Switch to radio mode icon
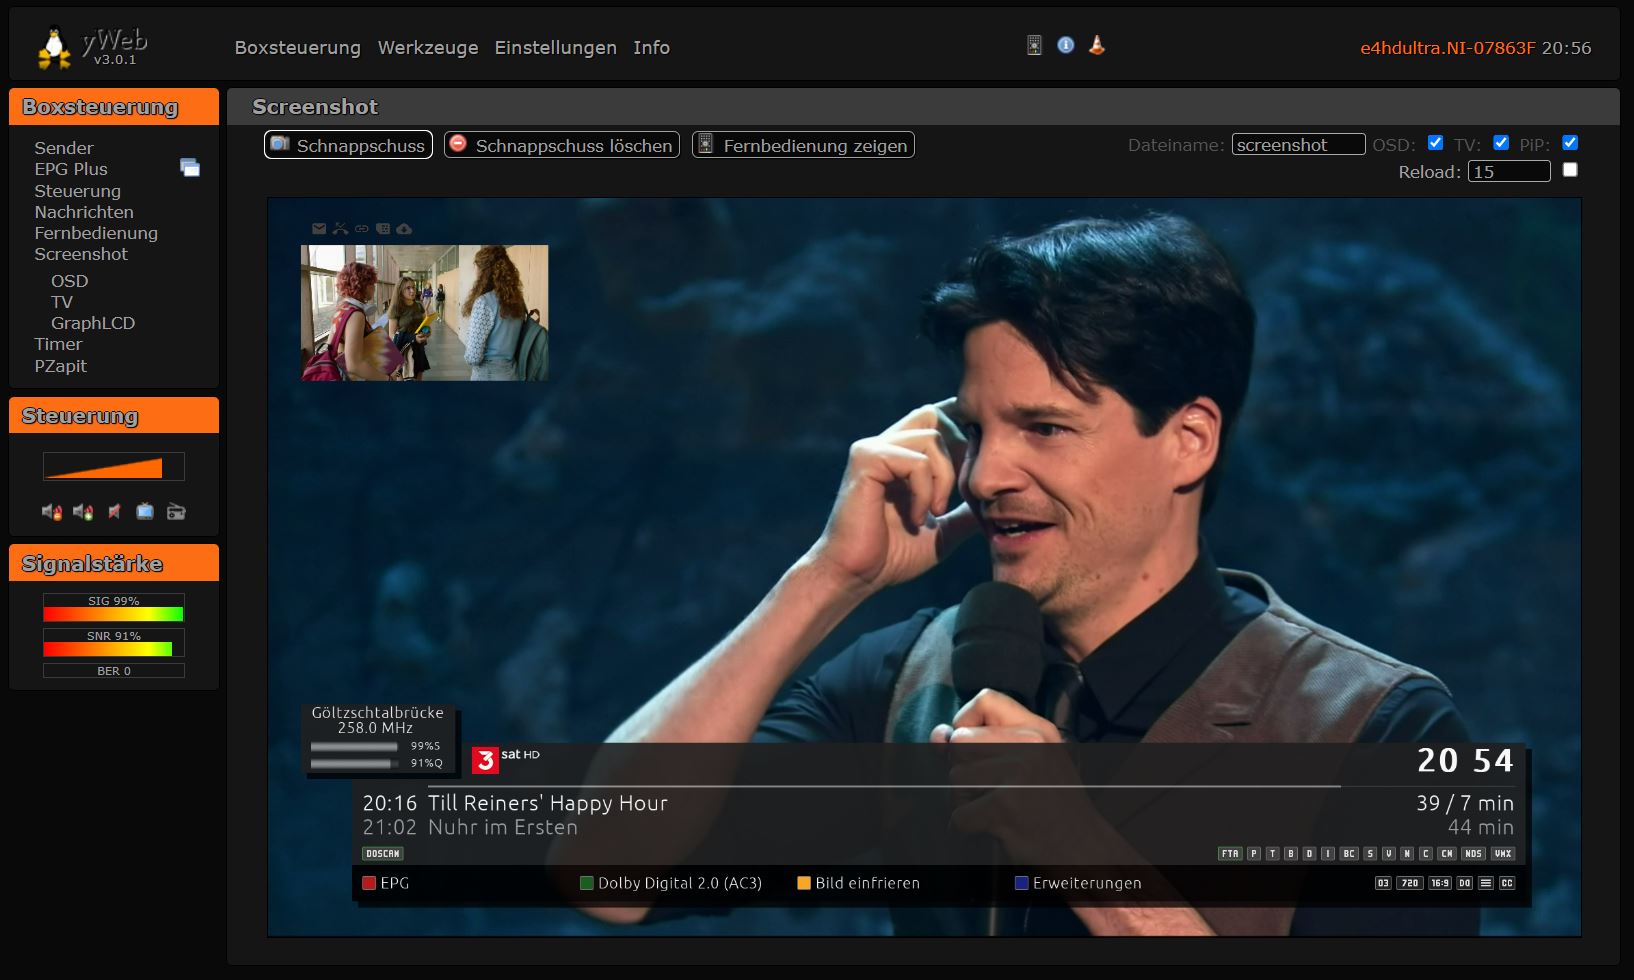The image size is (1634, 980). tap(176, 512)
